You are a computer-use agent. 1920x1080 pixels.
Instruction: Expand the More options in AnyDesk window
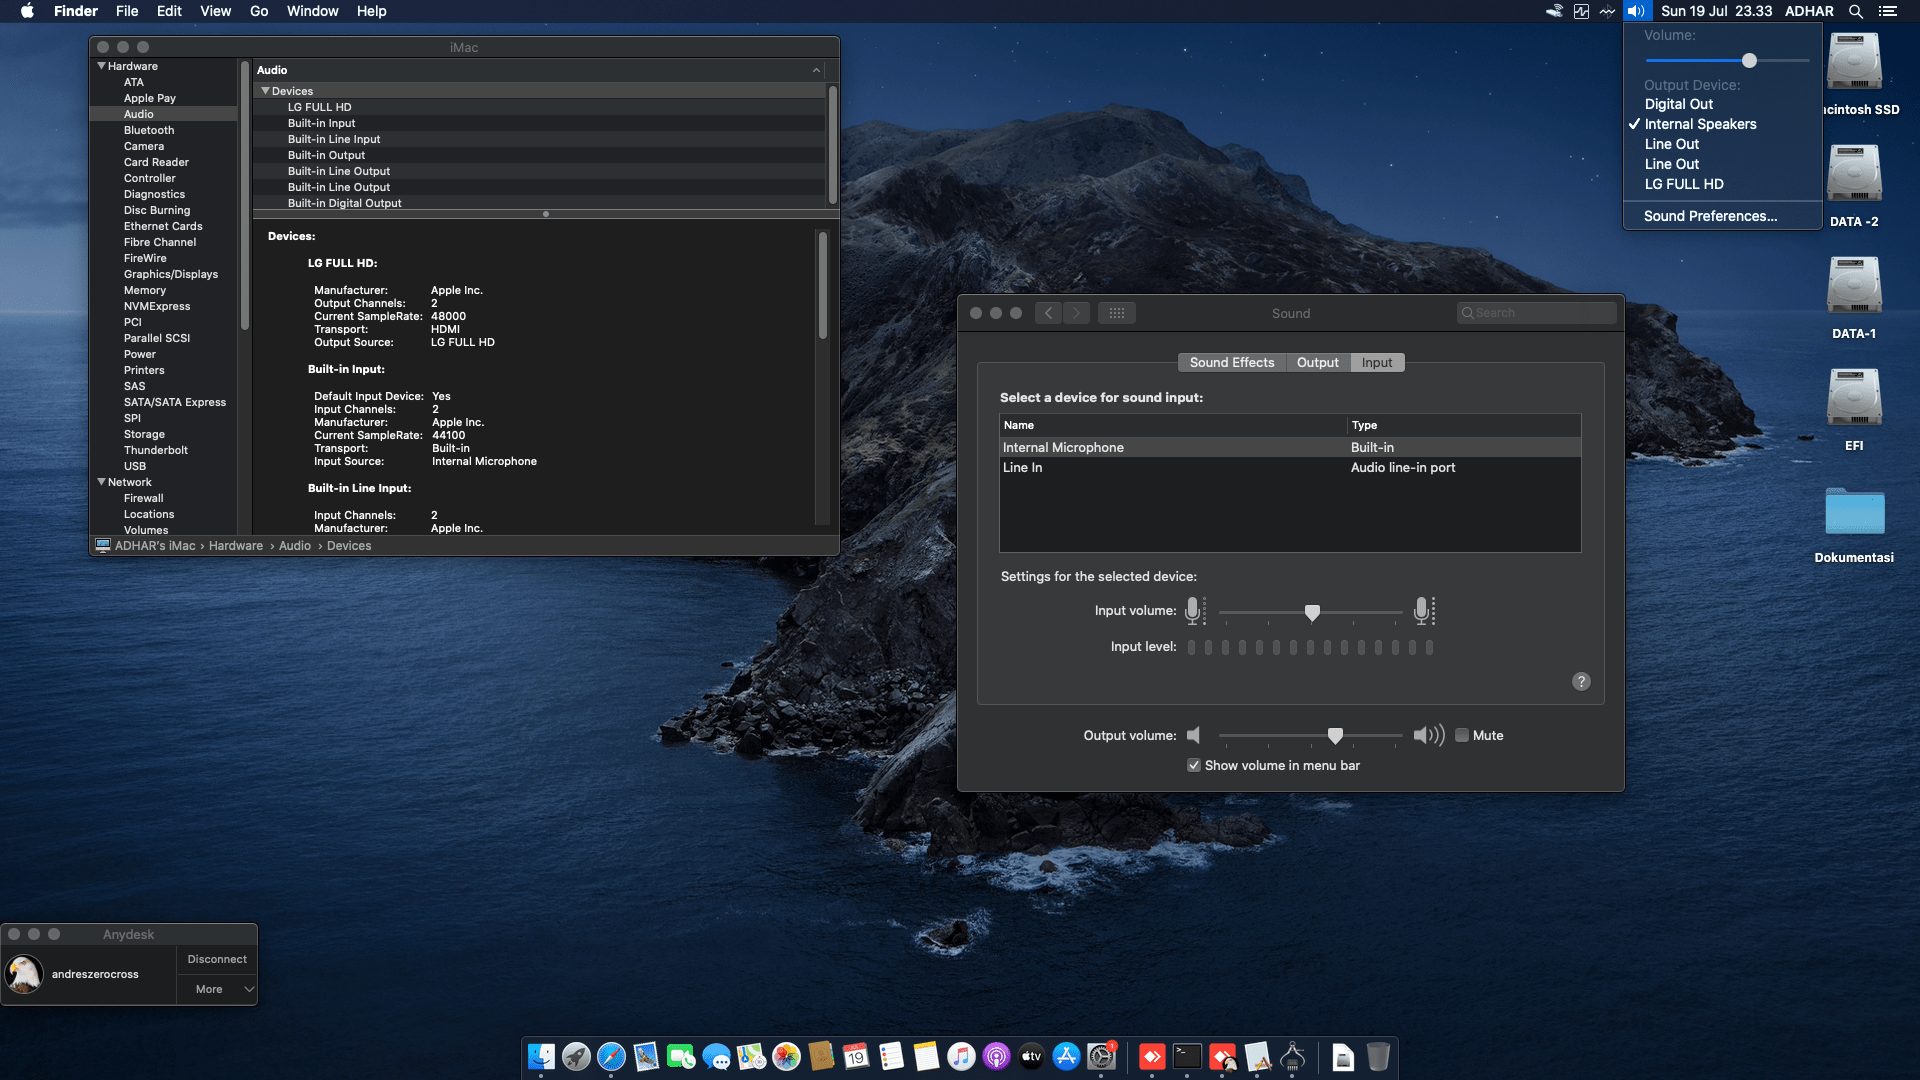coord(216,988)
